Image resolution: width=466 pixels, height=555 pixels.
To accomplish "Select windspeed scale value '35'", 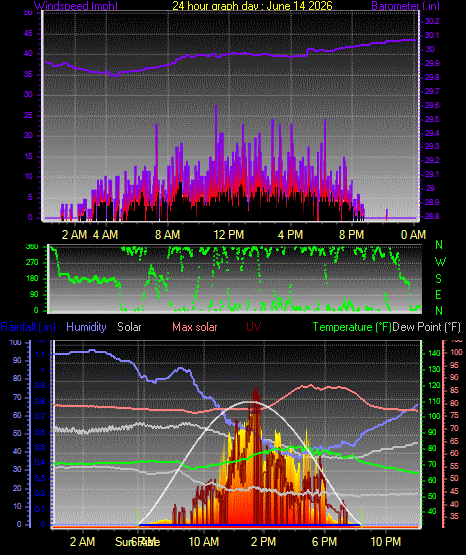I will coord(28,74).
